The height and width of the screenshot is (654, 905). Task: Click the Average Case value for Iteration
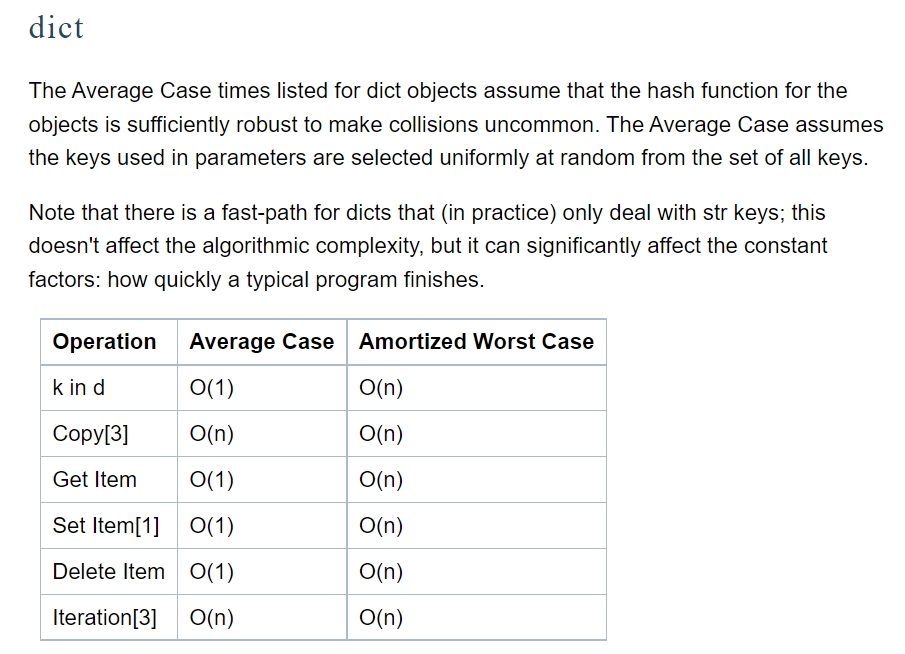click(211, 618)
